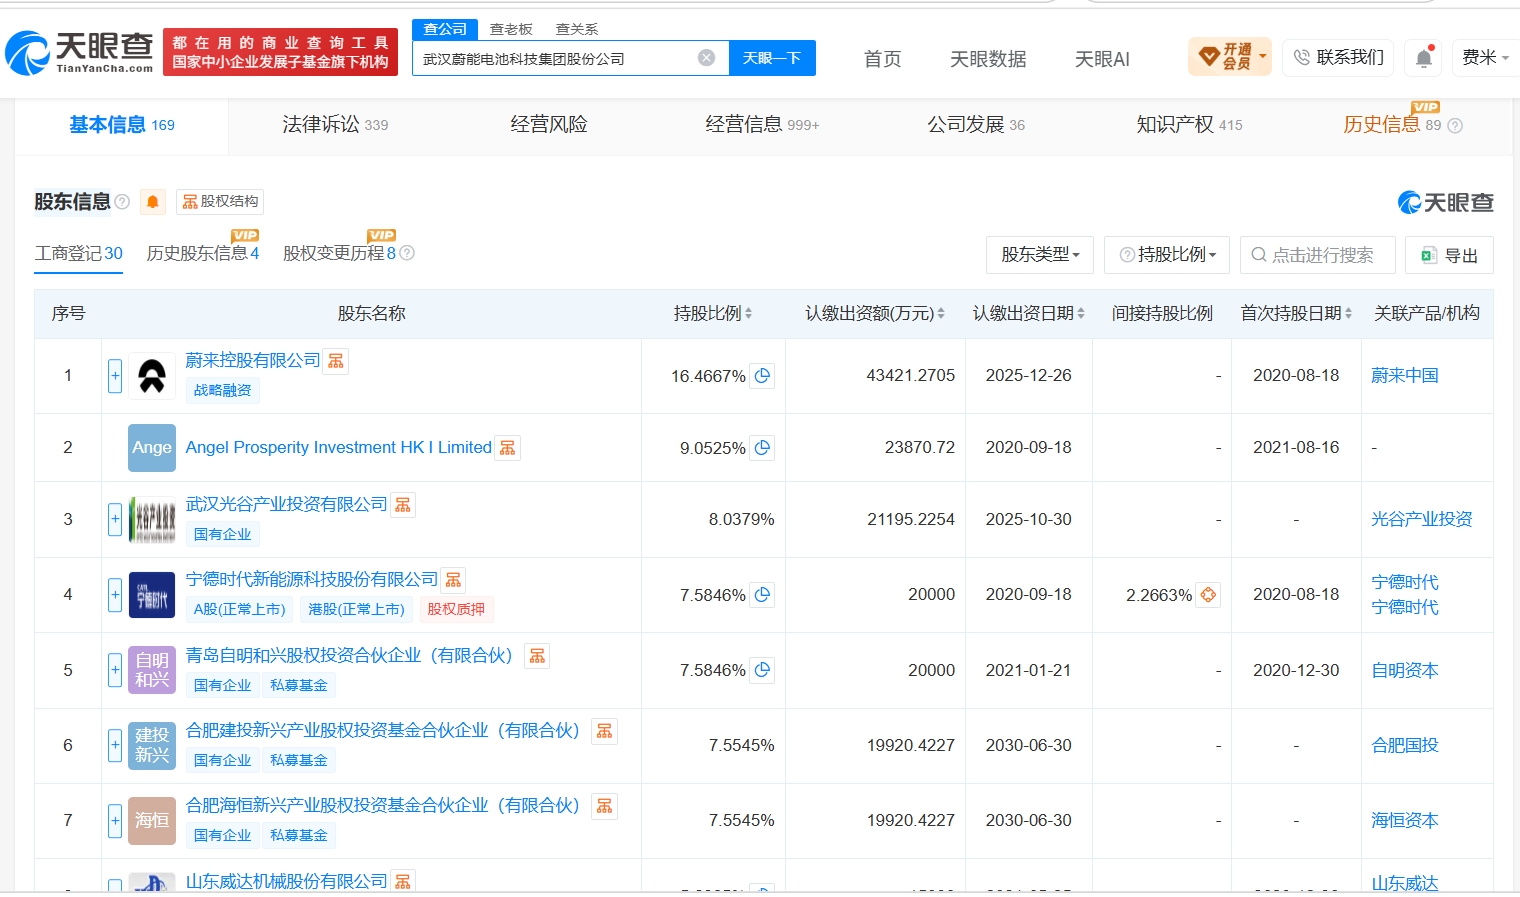Viewport: 1520px width, 897px height.
Task: Expand the 蔚来控股有限公司 shareholder row
Action: point(115,376)
